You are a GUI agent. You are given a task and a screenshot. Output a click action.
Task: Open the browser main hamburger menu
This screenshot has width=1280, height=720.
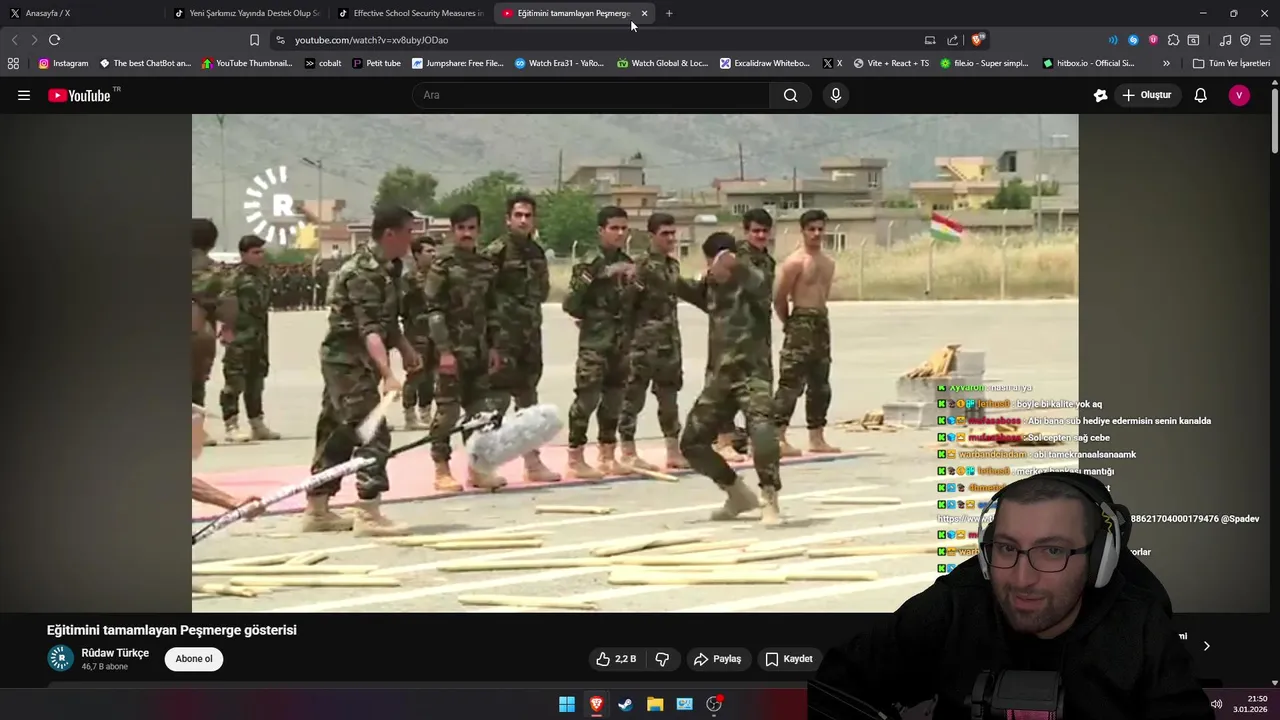pos(1266,40)
